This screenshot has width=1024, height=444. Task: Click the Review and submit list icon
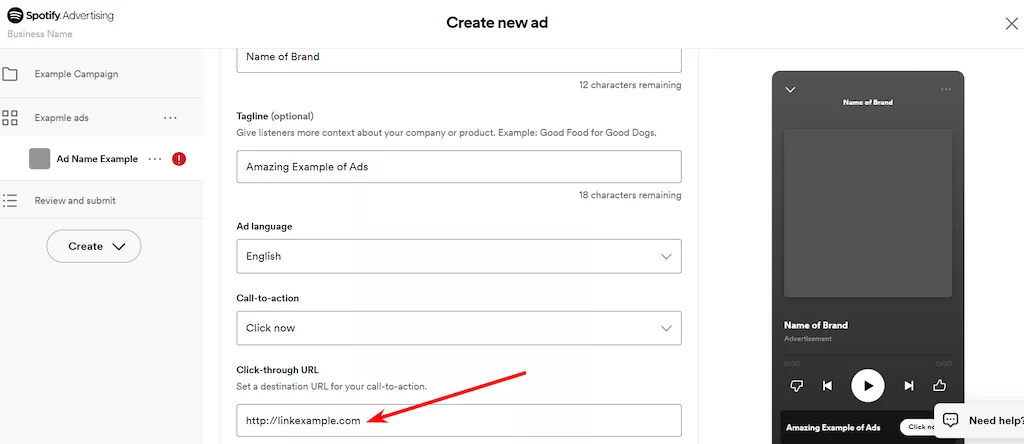[10, 200]
